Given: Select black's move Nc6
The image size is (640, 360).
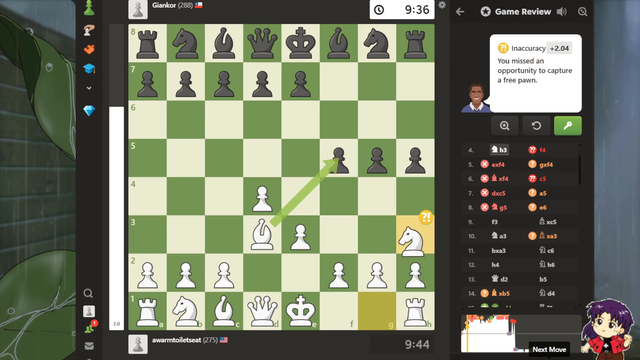Looking at the screenshot, I should point(547,251).
